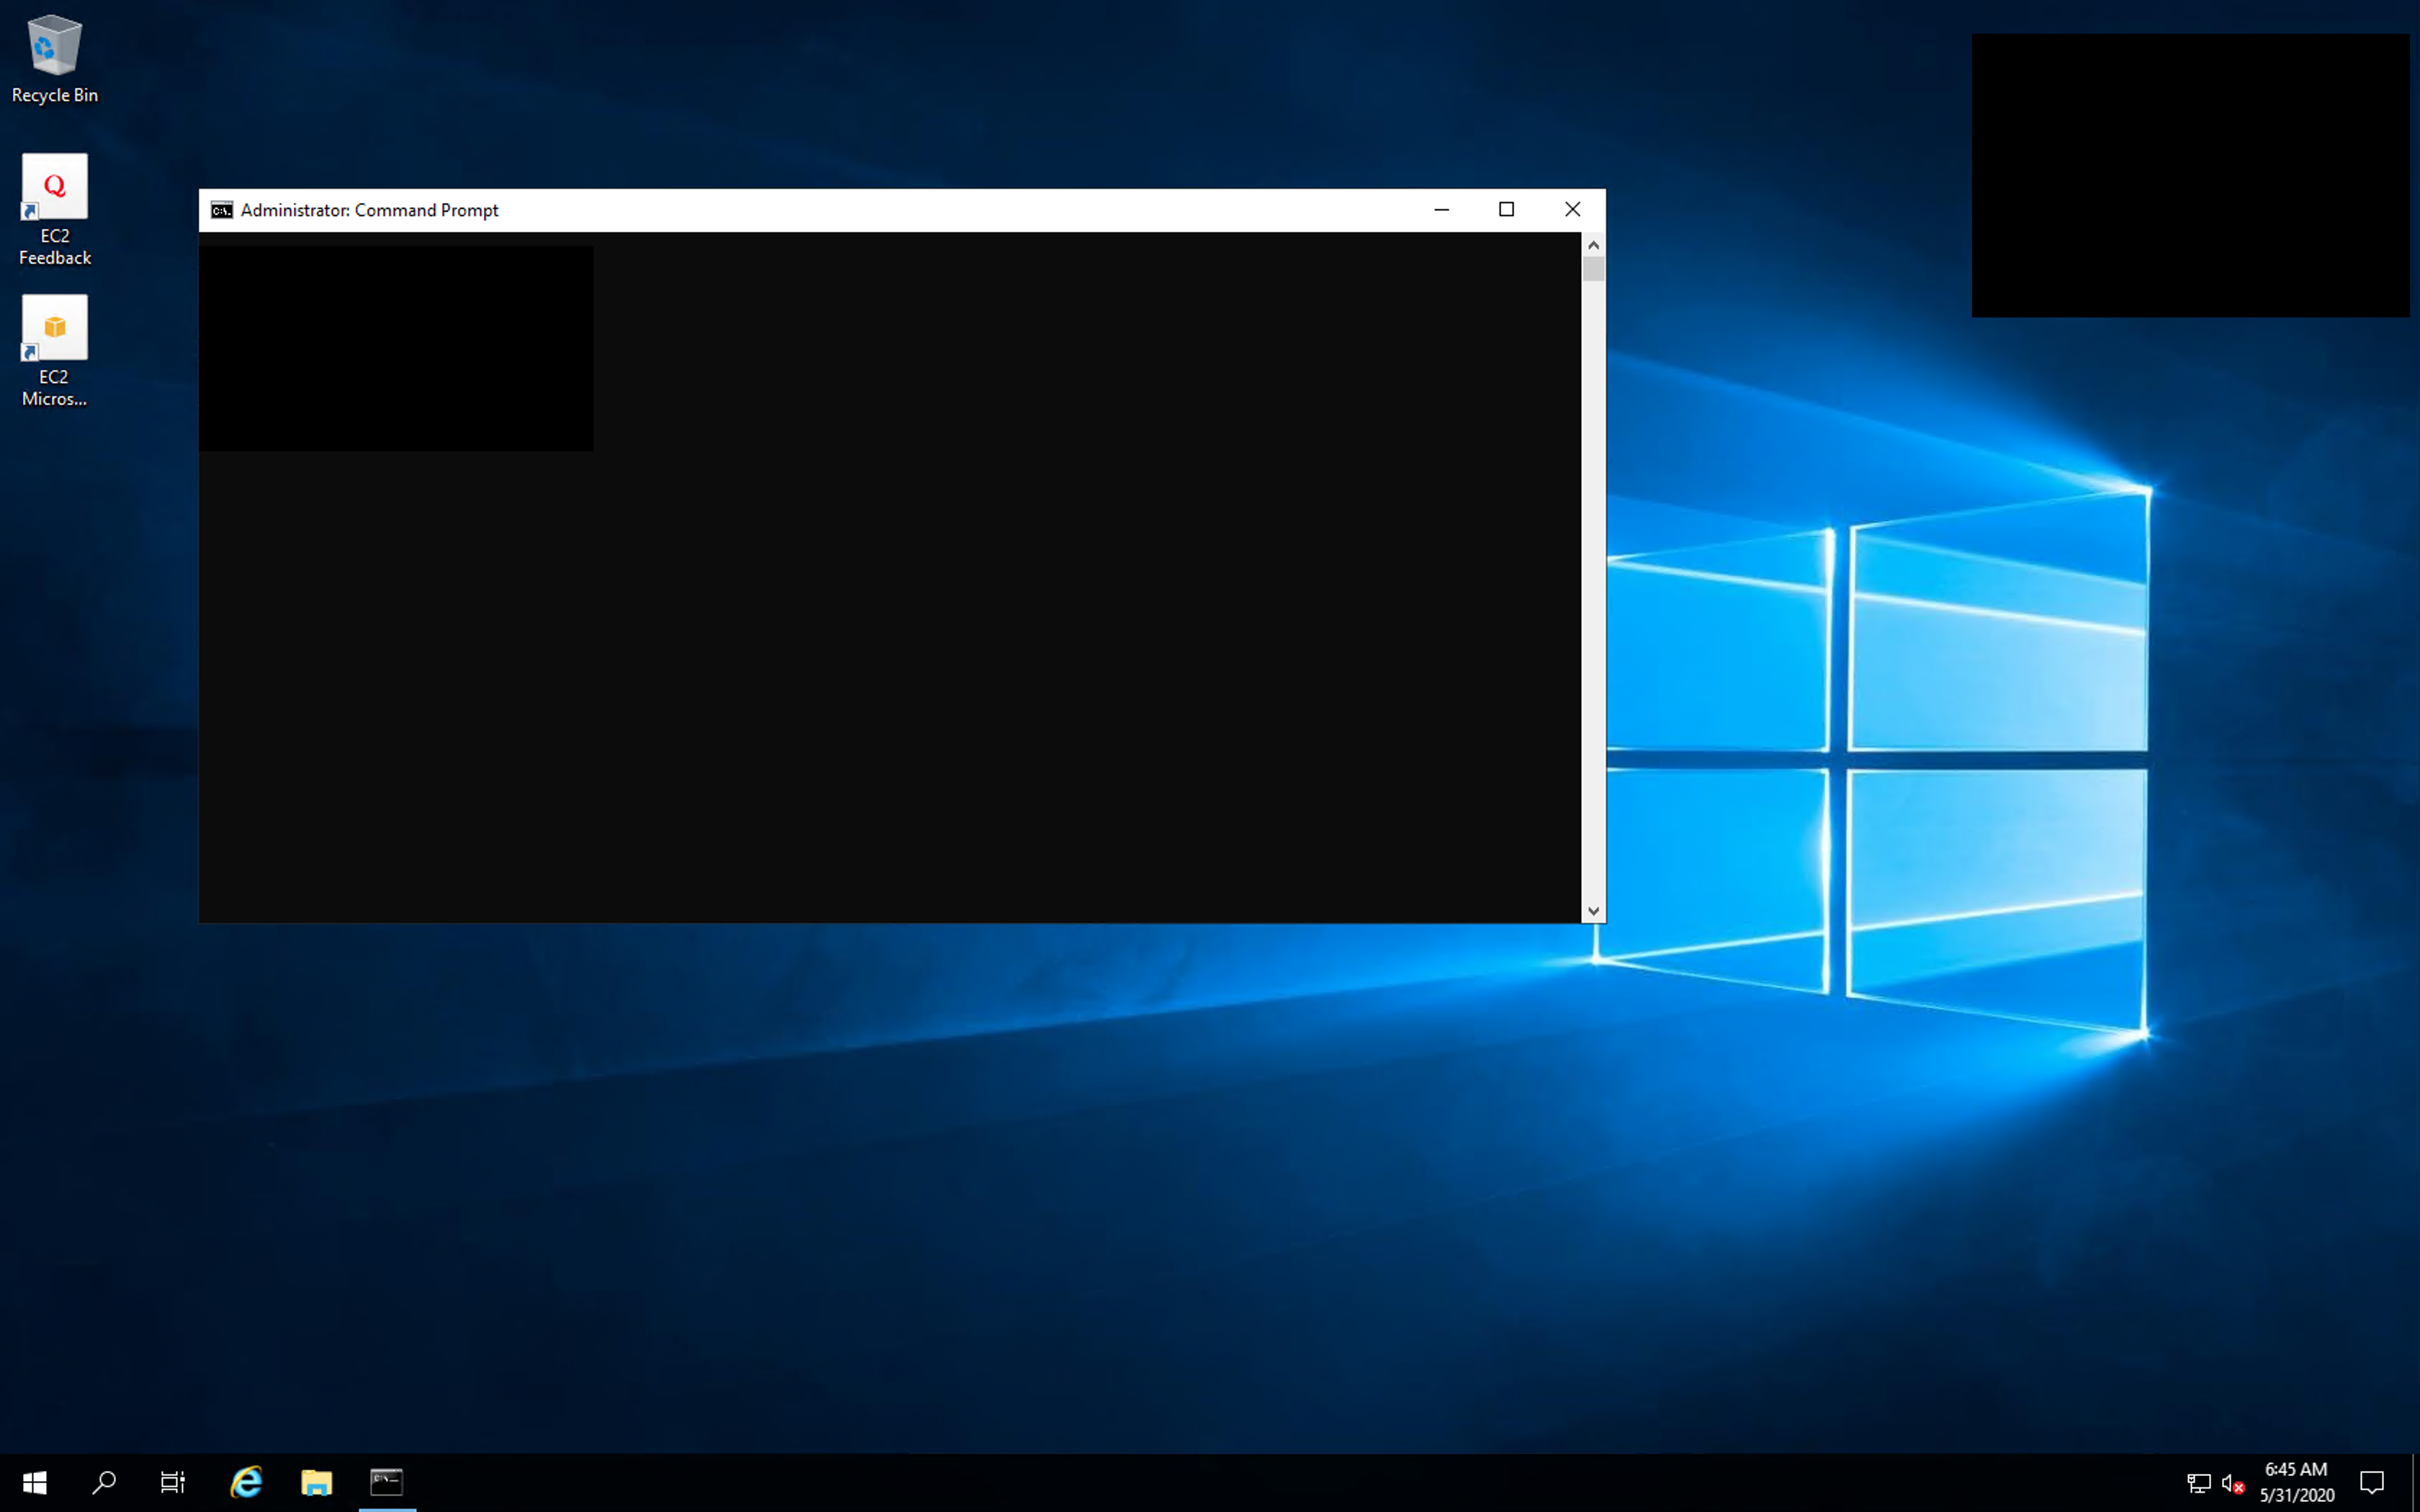Viewport: 2420px width, 1512px height.
Task: Open Task View on the taskbar
Action: [172, 1482]
